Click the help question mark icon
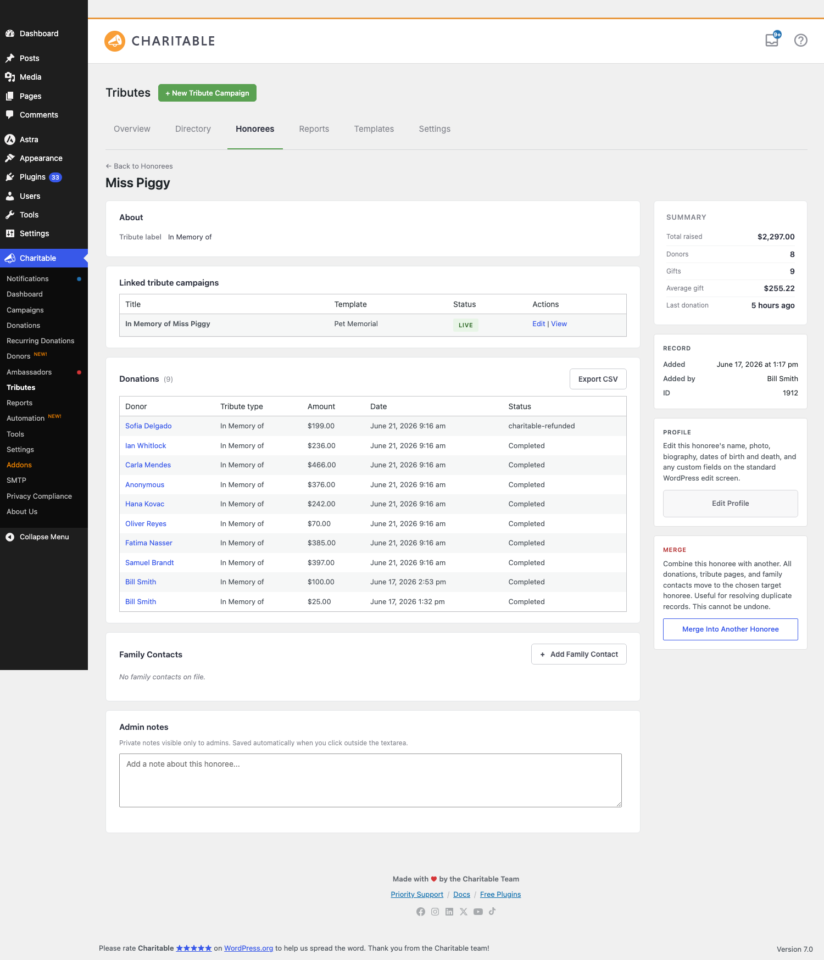The height and width of the screenshot is (960, 824). (801, 40)
